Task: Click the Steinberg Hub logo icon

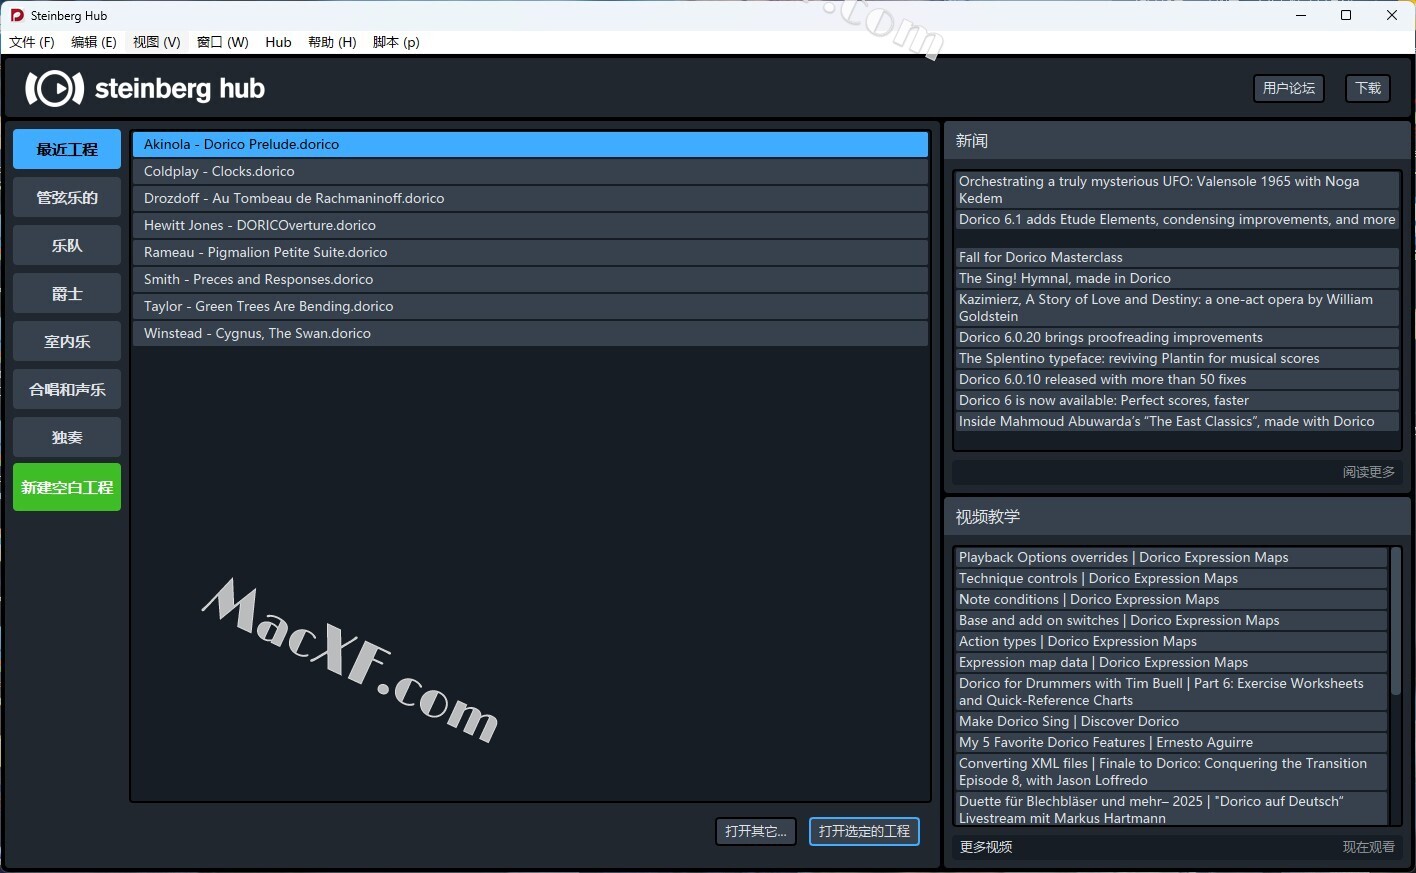Action: [54, 89]
